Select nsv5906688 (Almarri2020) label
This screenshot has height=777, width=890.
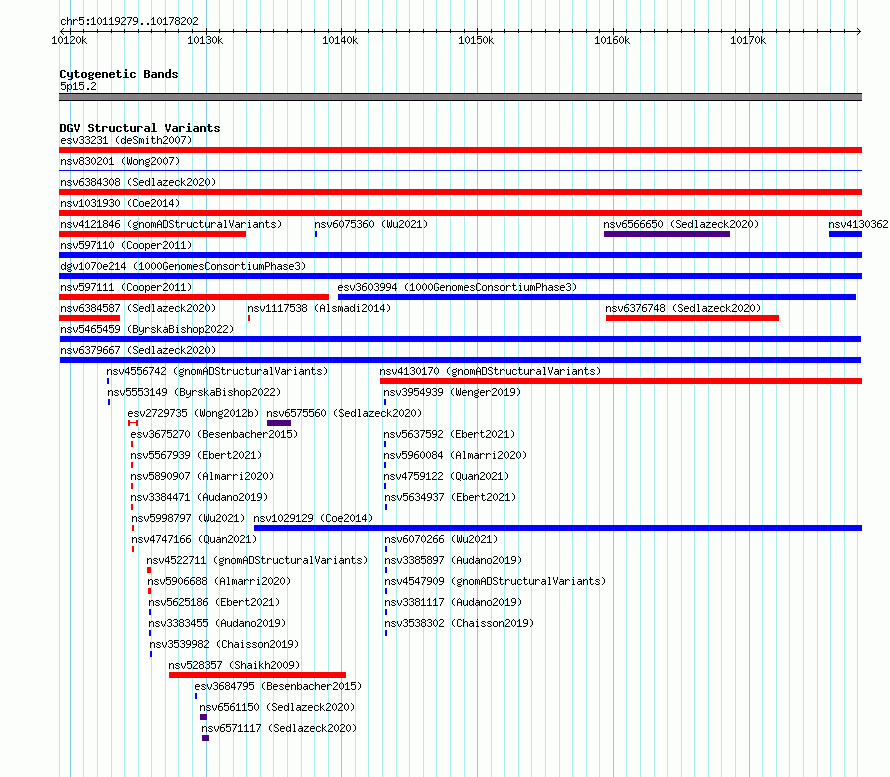point(219,581)
